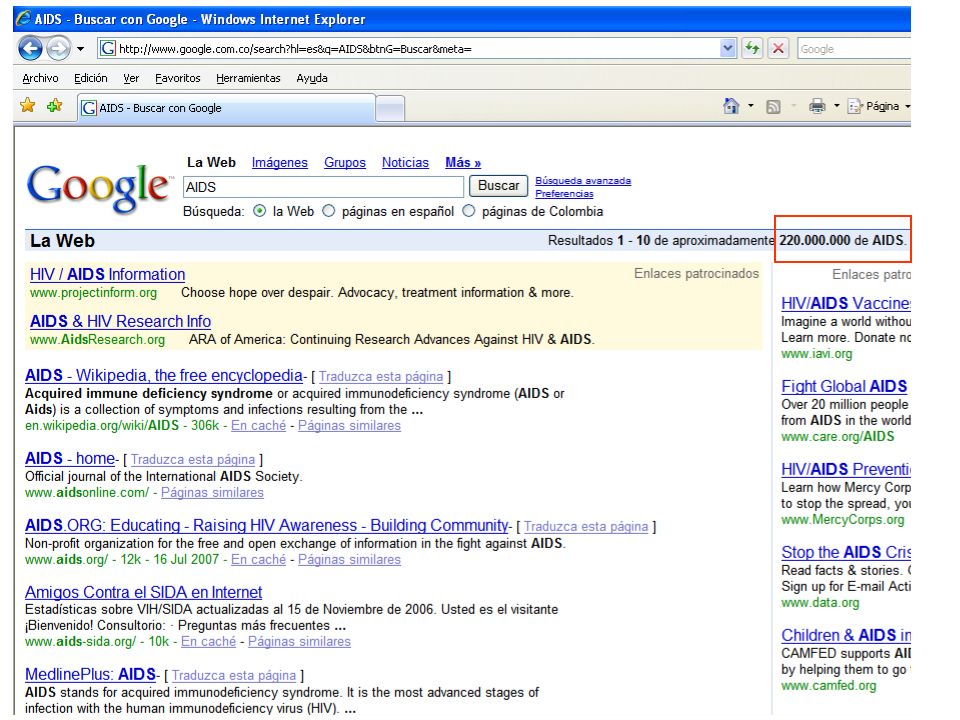Click the 'Más »' link
This screenshot has height=720, width=960.
(463, 163)
